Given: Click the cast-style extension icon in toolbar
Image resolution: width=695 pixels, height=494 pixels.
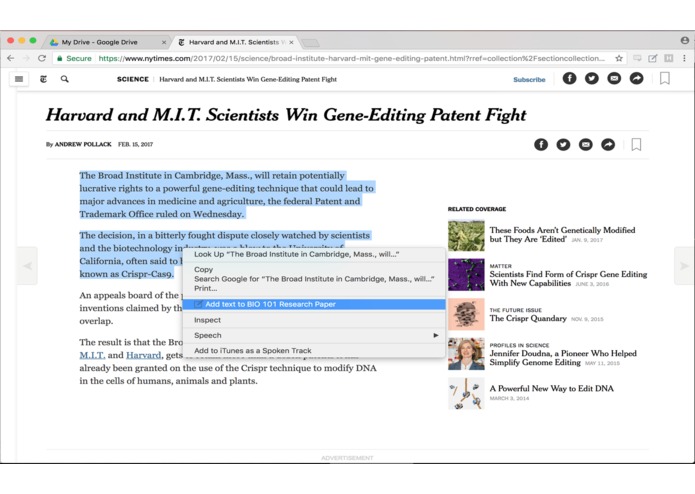Looking at the screenshot, I should pyautogui.click(x=637, y=58).
